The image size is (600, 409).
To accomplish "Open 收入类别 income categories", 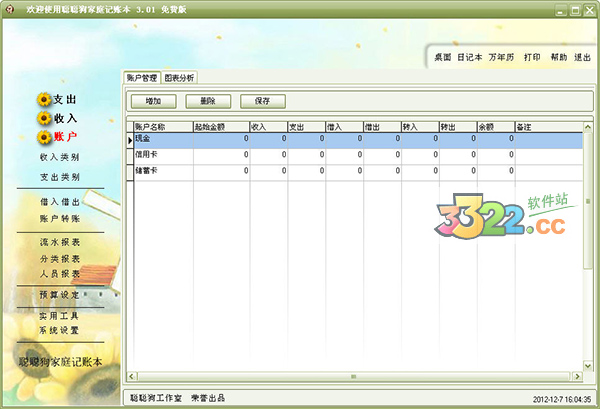I will pos(59,157).
